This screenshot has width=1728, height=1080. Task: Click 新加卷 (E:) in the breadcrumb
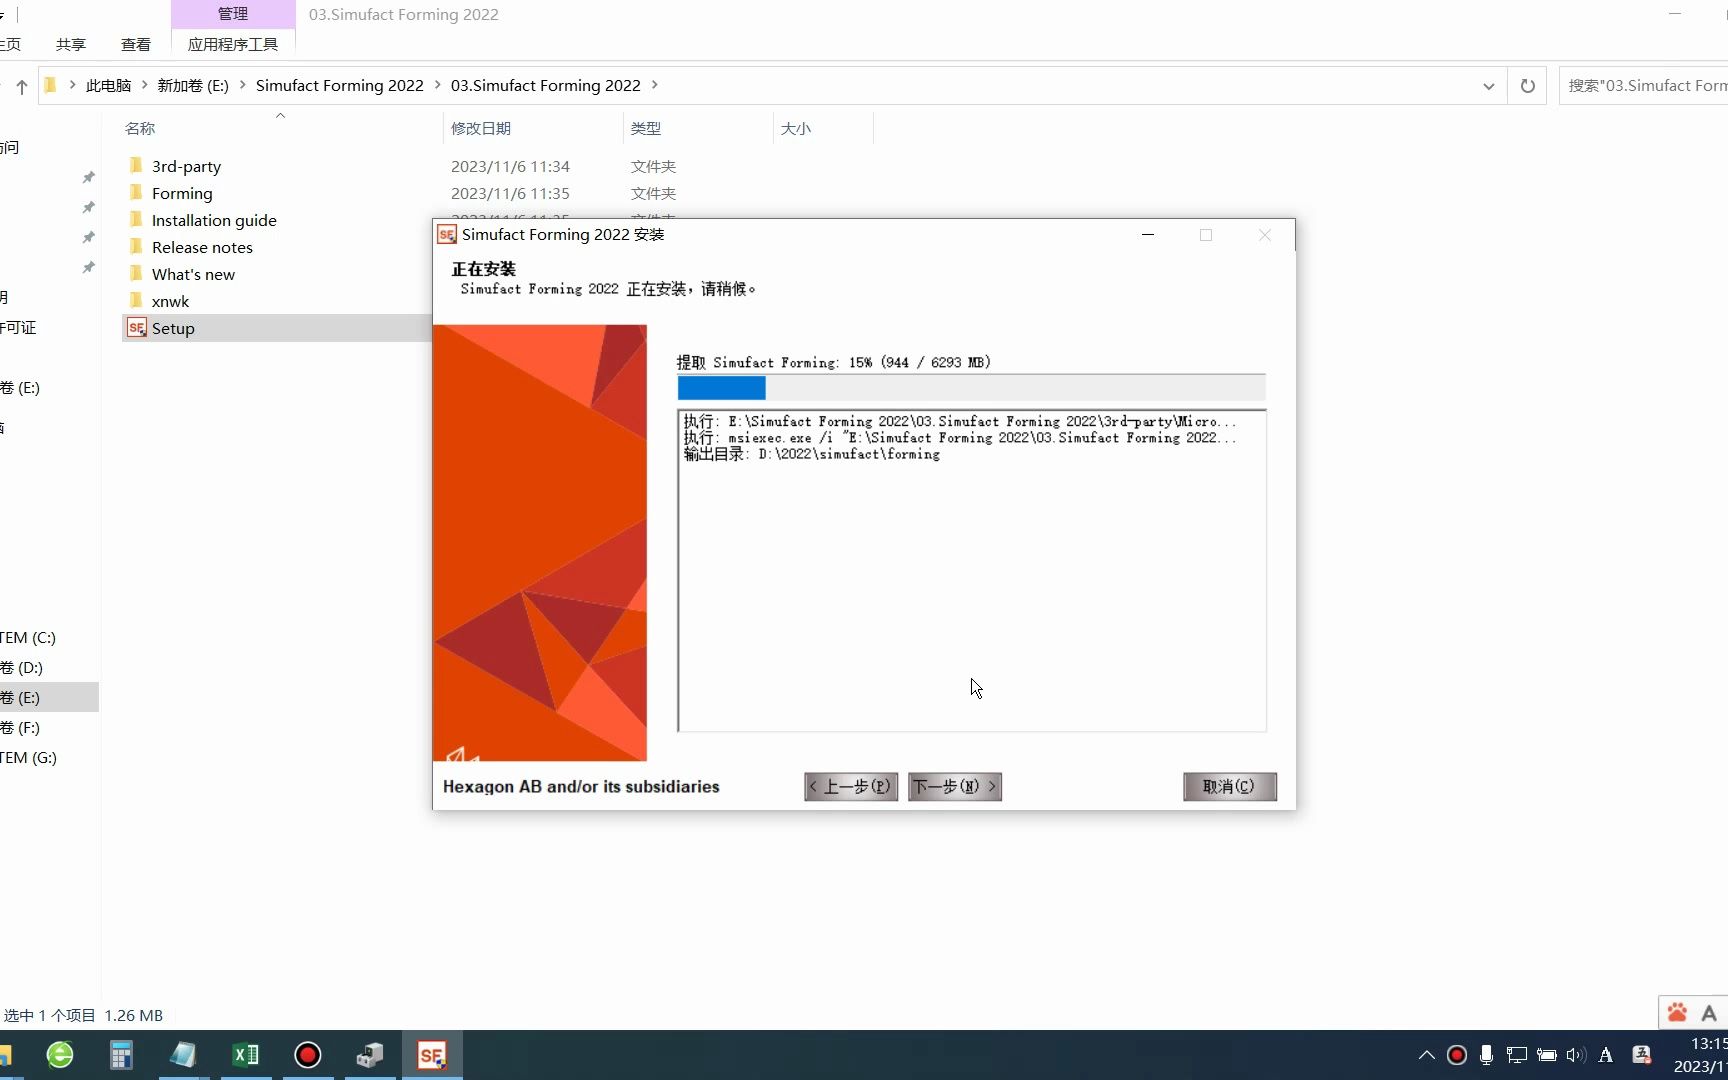pos(193,86)
